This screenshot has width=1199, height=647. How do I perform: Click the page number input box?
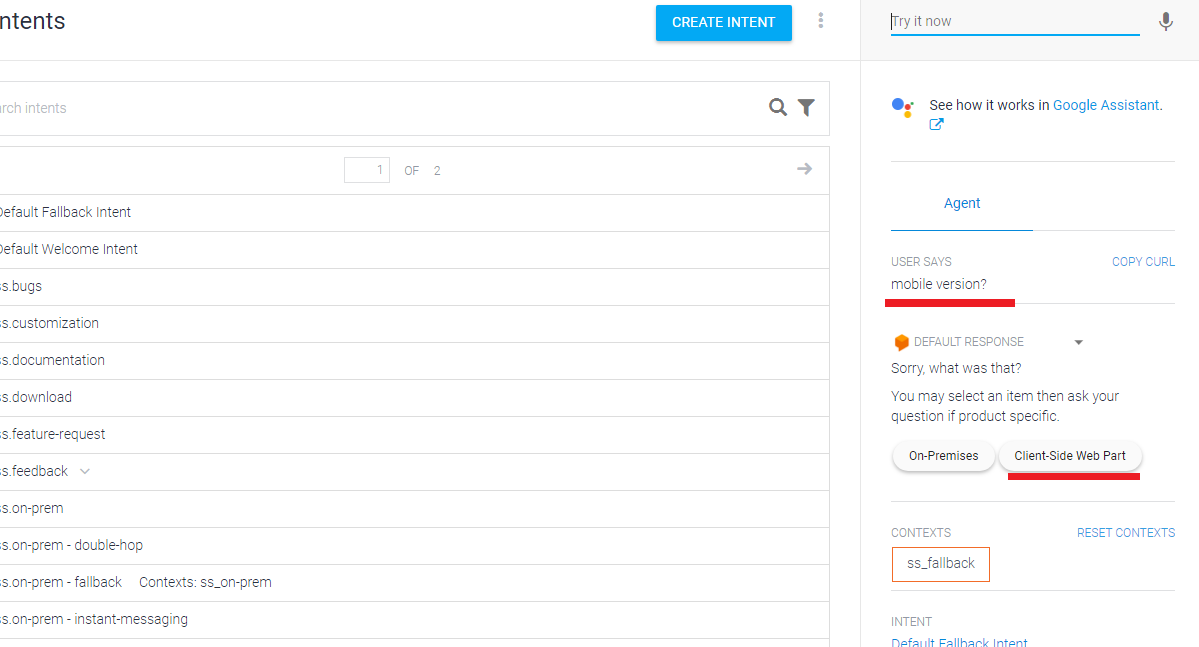(x=367, y=170)
